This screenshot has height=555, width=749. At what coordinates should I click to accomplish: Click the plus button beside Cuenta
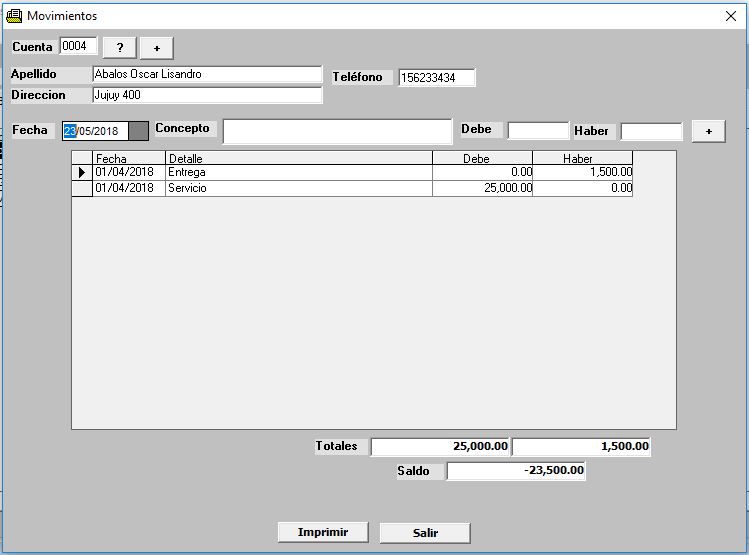[156, 48]
